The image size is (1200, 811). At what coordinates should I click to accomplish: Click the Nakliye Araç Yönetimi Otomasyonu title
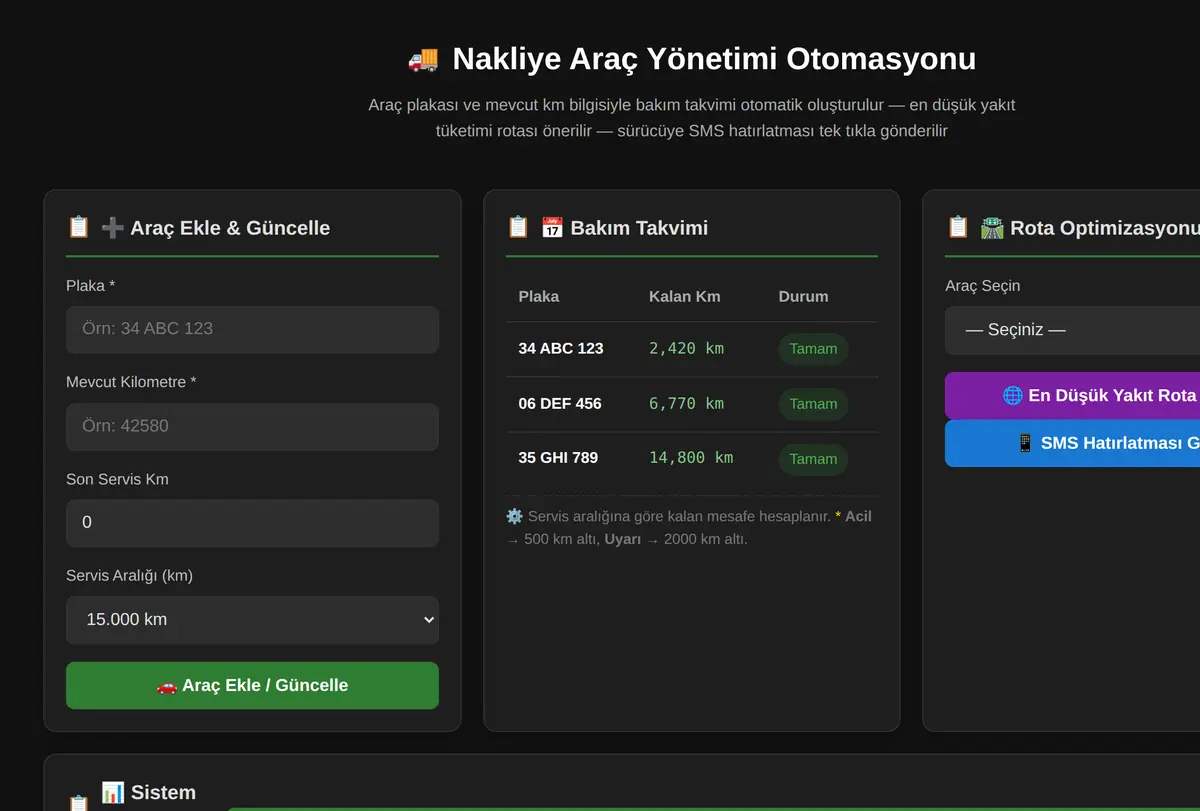tap(714, 59)
